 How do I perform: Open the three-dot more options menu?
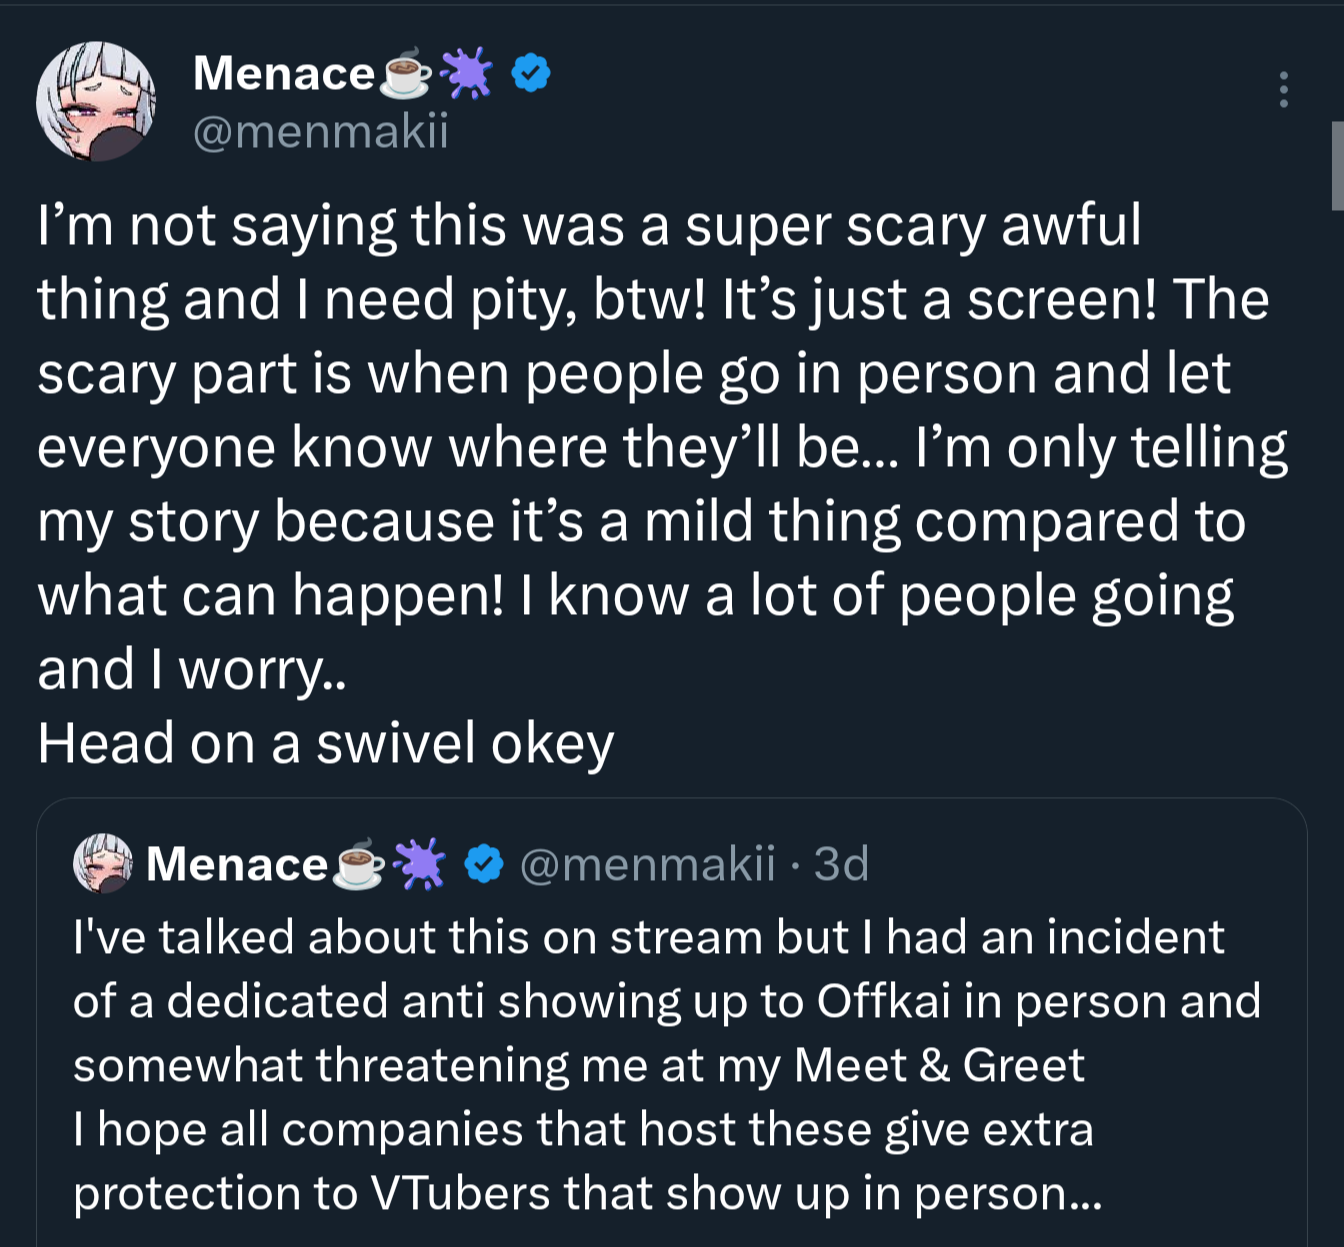click(x=1284, y=90)
